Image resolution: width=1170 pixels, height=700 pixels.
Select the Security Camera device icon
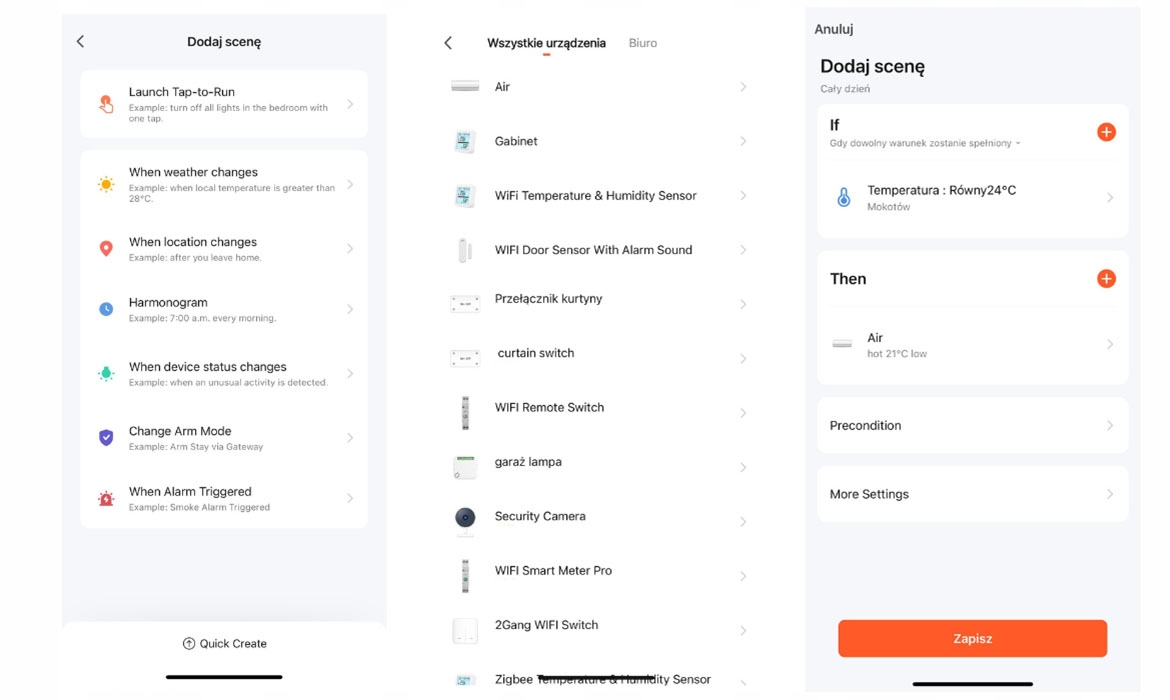pyautogui.click(x=464, y=519)
